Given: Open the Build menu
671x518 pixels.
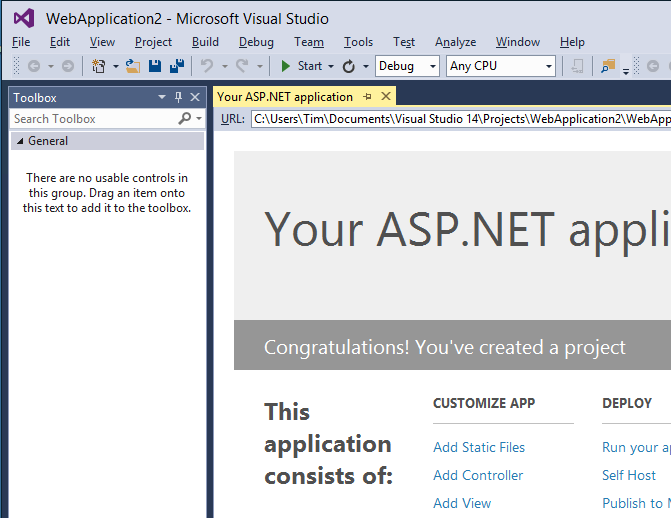Looking at the screenshot, I should [205, 42].
